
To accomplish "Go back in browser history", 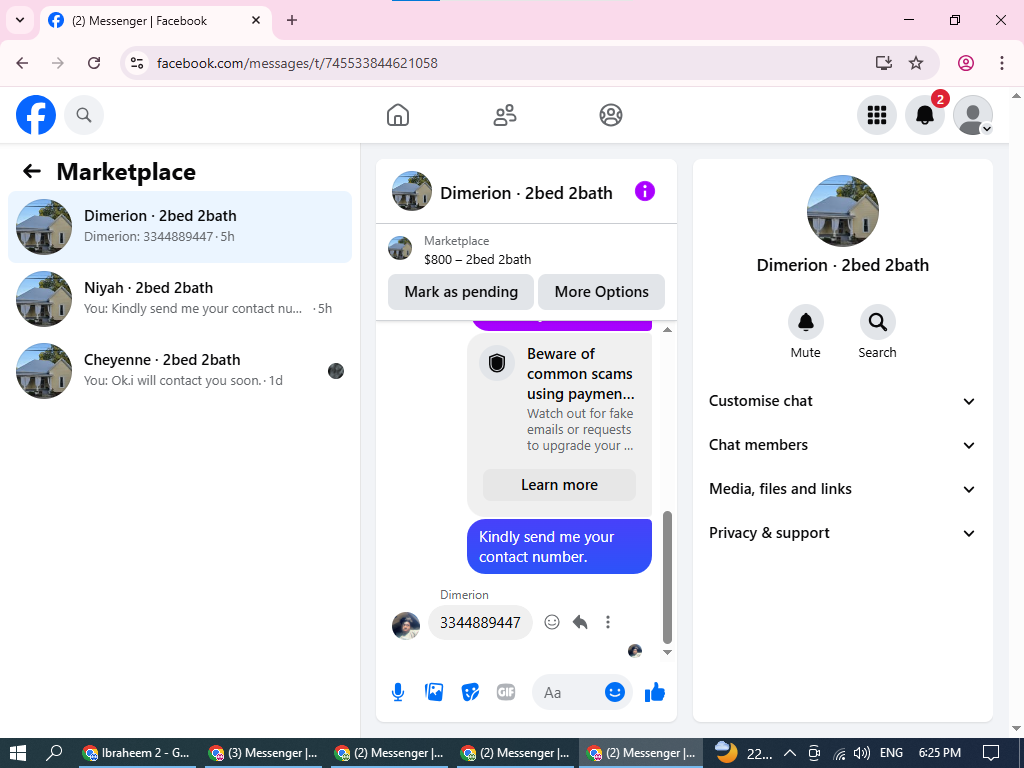I will pos(22,63).
